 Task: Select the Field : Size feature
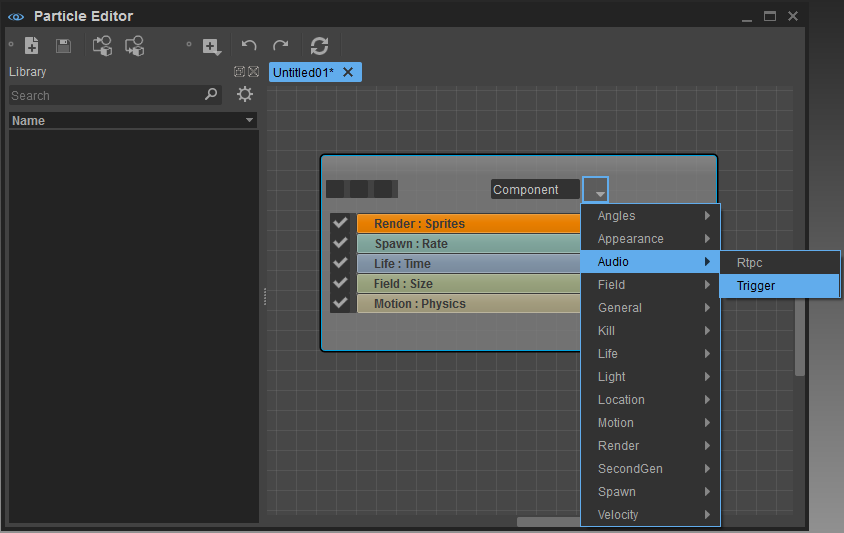click(468, 283)
